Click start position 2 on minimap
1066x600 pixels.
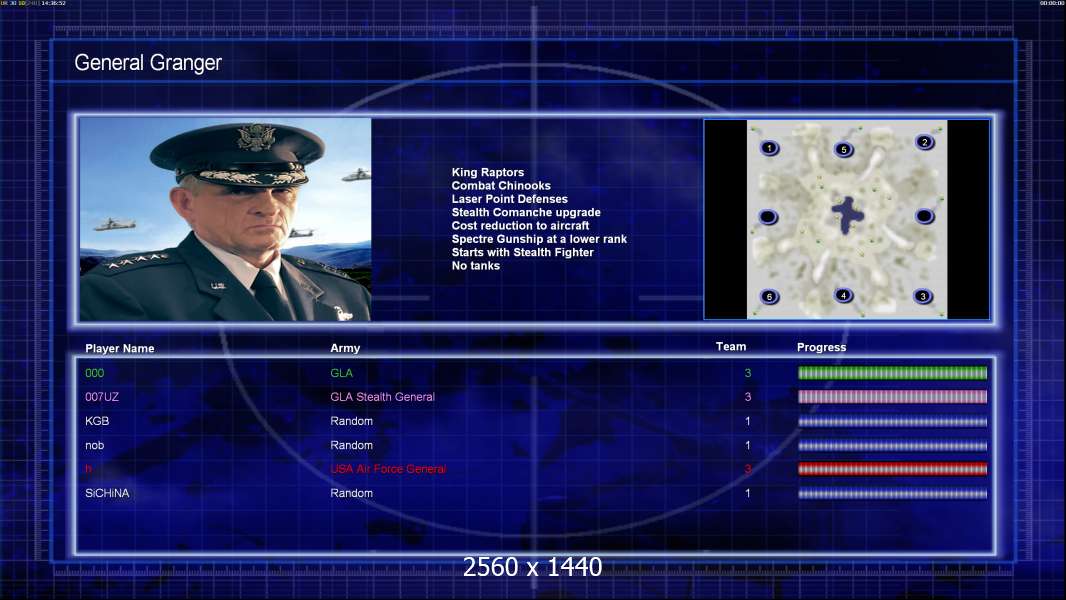pos(924,142)
